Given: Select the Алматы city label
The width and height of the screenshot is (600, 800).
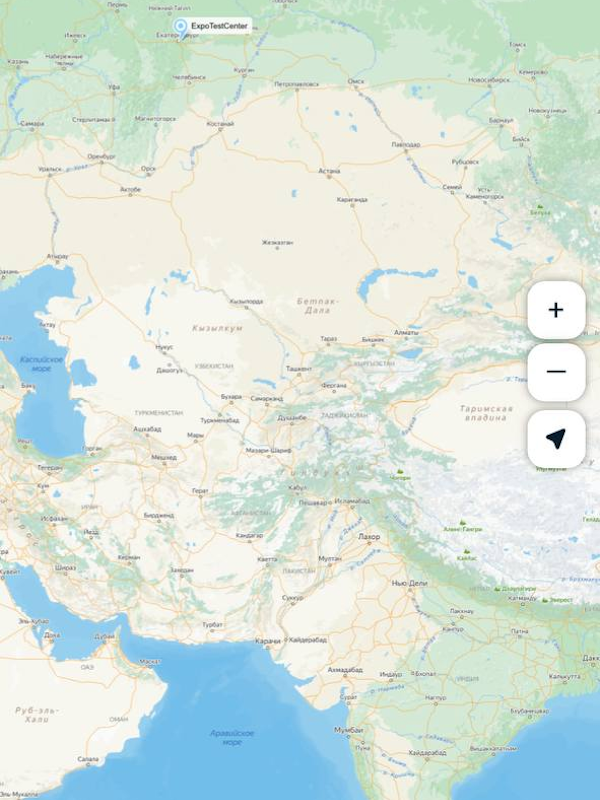Looking at the screenshot, I should tap(406, 333).
